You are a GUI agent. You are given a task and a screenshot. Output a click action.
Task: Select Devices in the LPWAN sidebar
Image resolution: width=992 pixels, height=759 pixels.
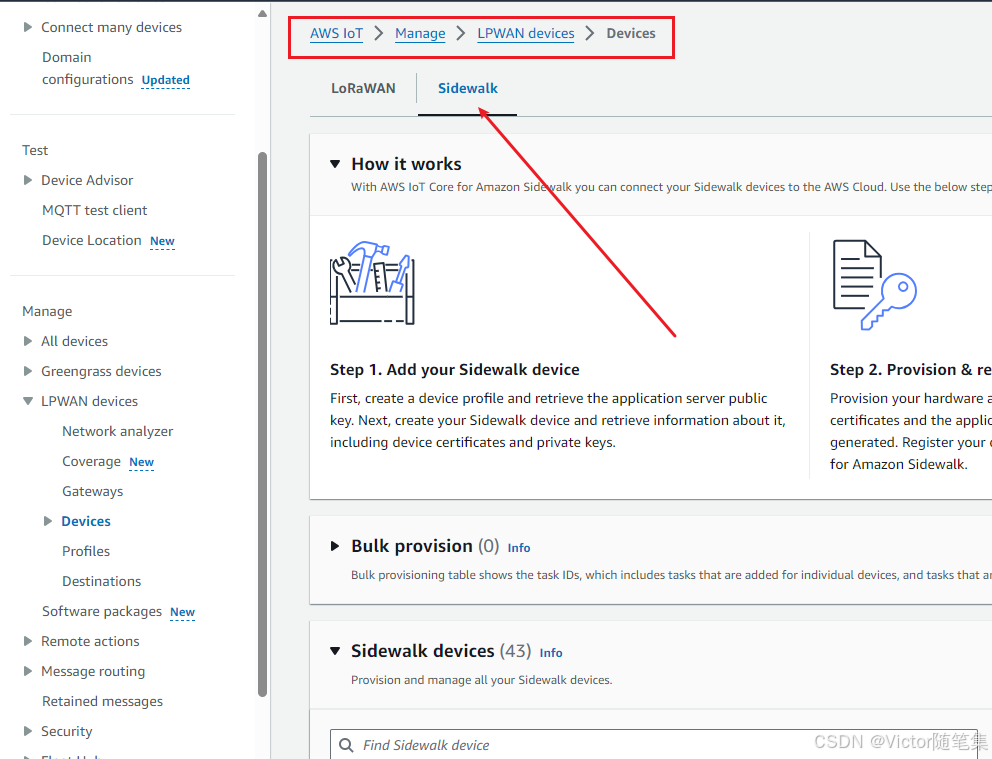pyautogui.click(x=86, y=521)
